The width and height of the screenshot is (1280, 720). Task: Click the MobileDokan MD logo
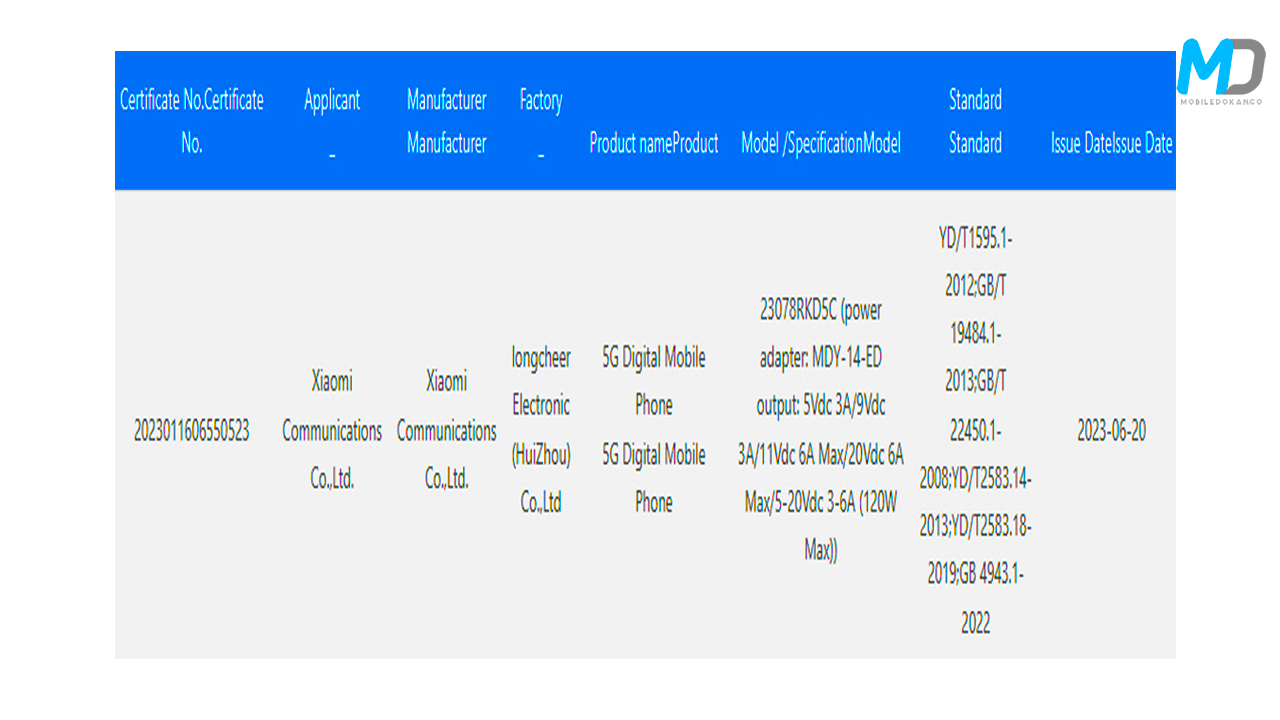click(1220, 71)
